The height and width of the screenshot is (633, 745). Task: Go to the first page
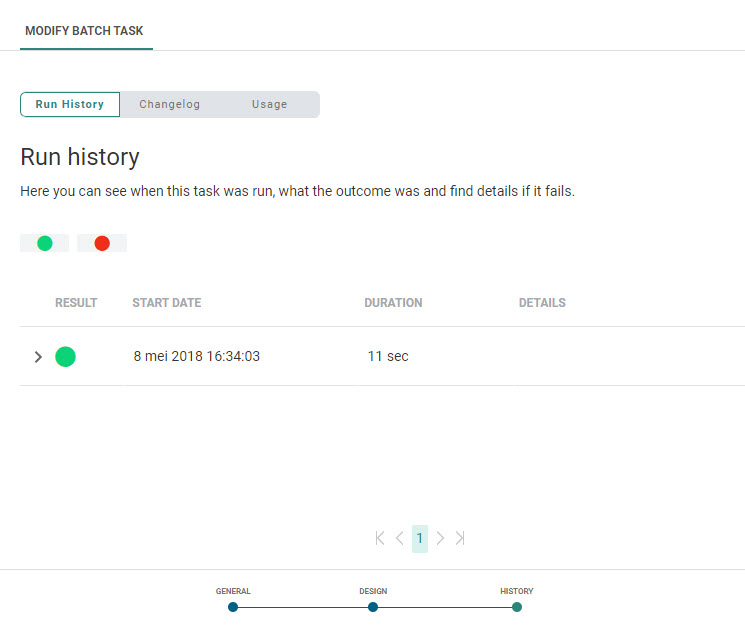pos(380,538)
